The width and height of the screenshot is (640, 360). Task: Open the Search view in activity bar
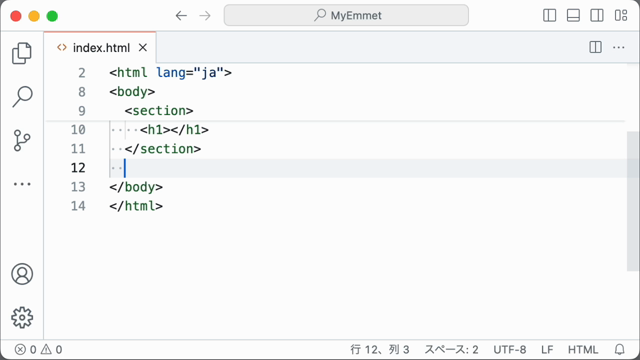point(22,97)
